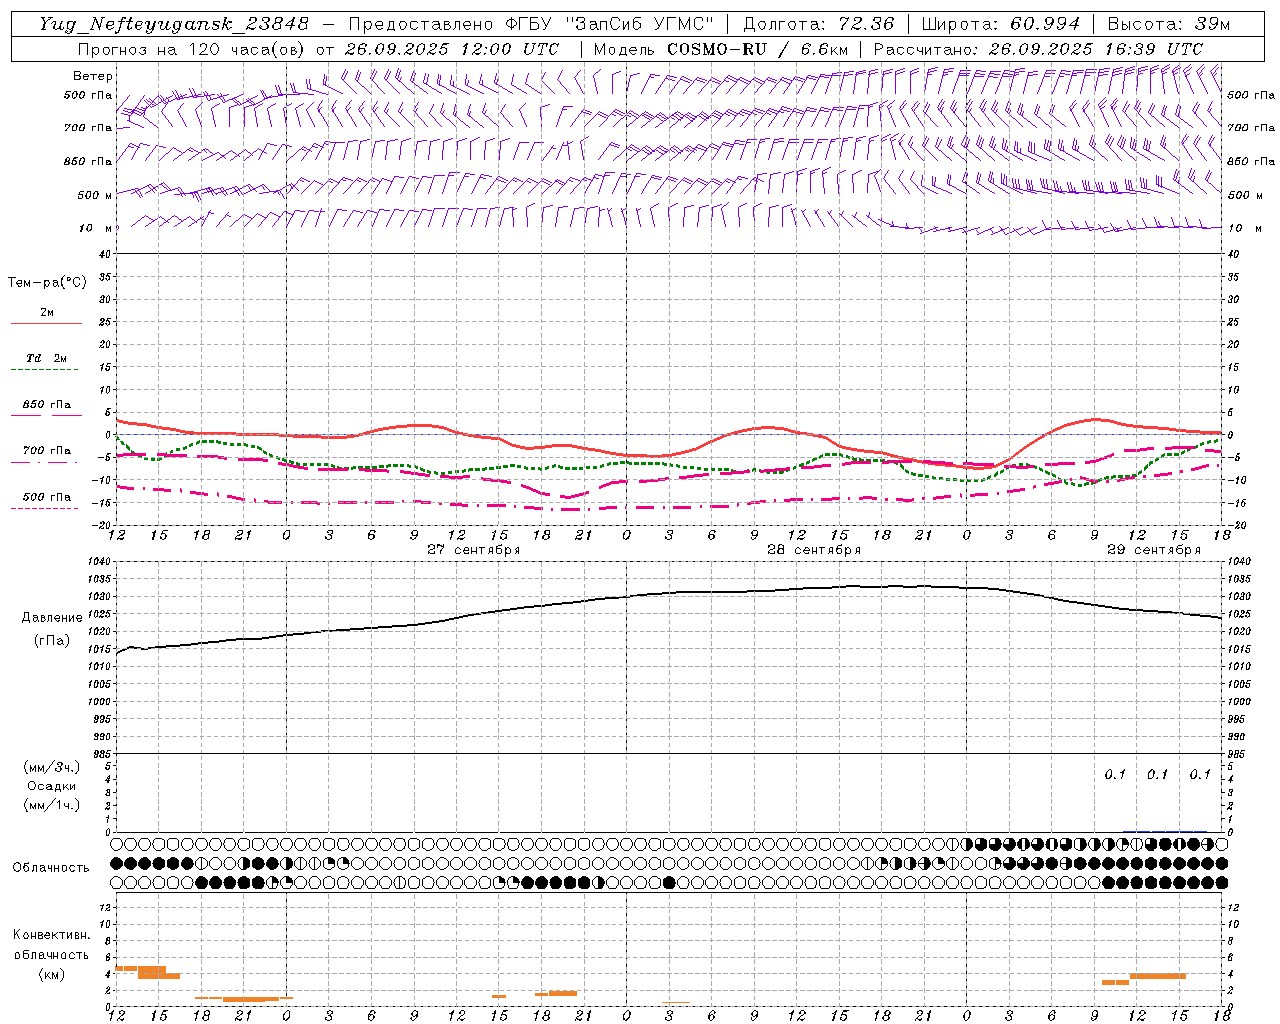This screenshot has height=1024, width=1280.
Task: Click the 700 гПа temperature legend entry
Action: 47,451
